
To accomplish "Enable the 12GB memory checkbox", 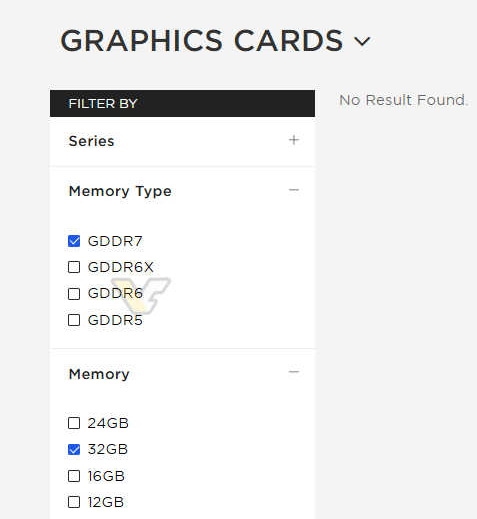I will pos(74,502).
